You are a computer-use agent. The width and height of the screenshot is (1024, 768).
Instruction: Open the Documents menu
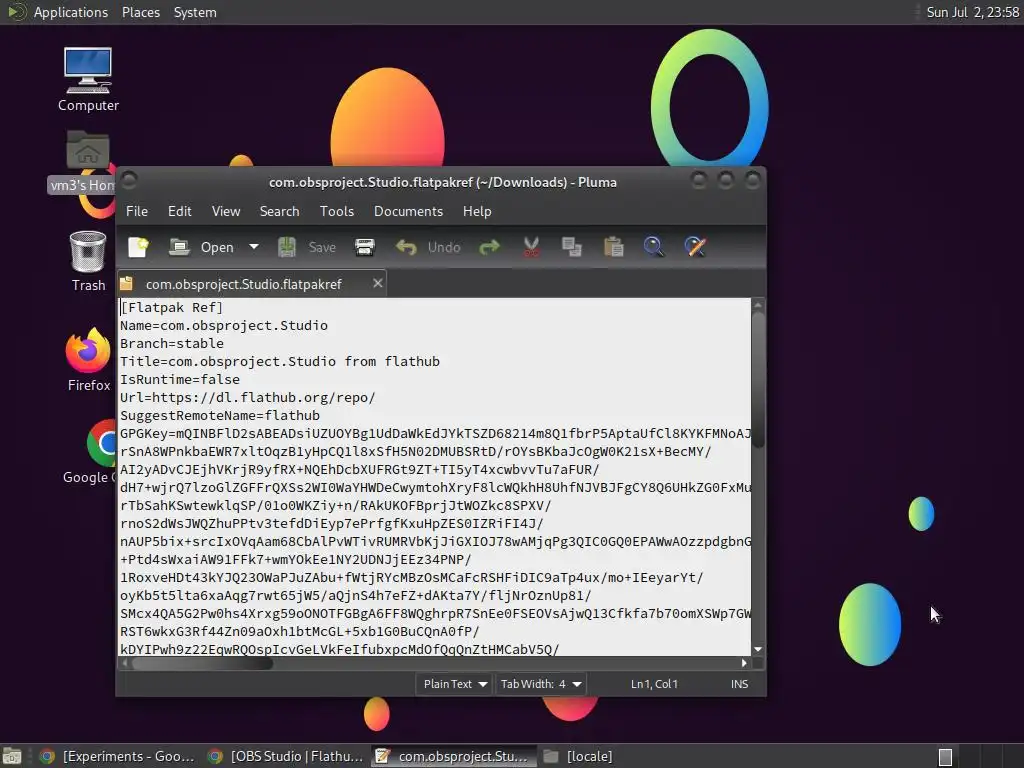pos(408,212)
